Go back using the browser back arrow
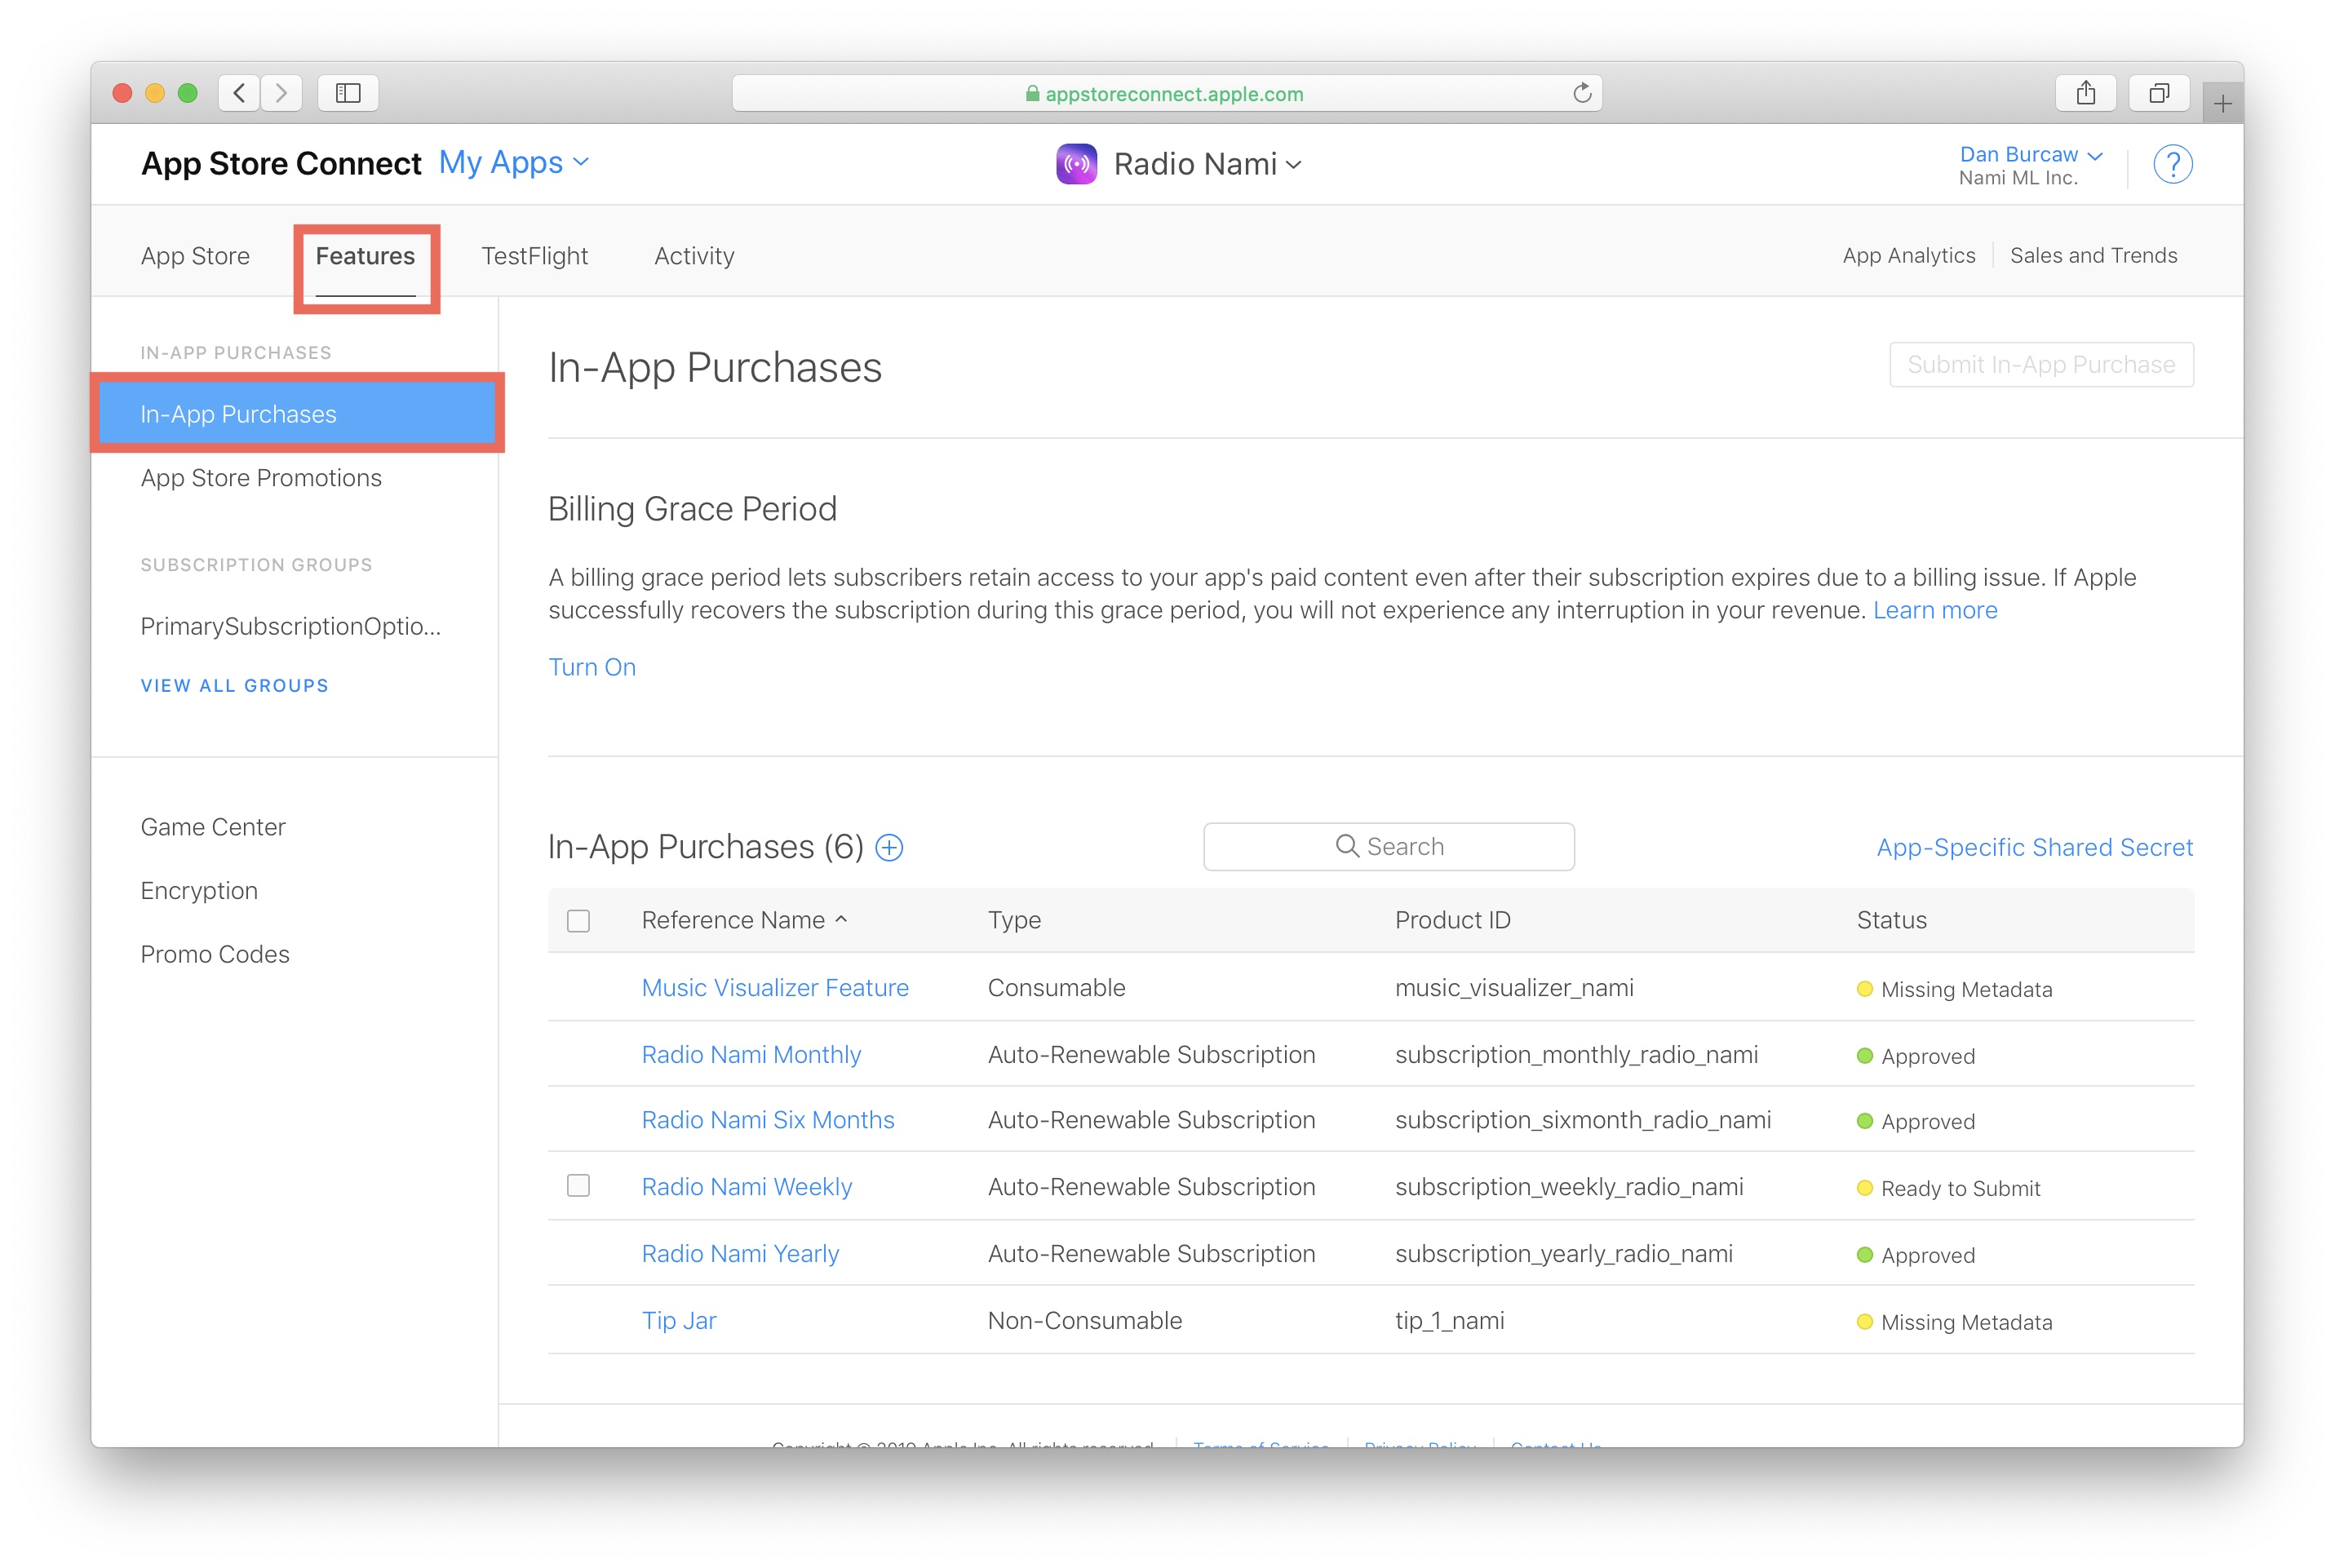This screenshot has width=2335, height=1568. (x=239, y=93)
